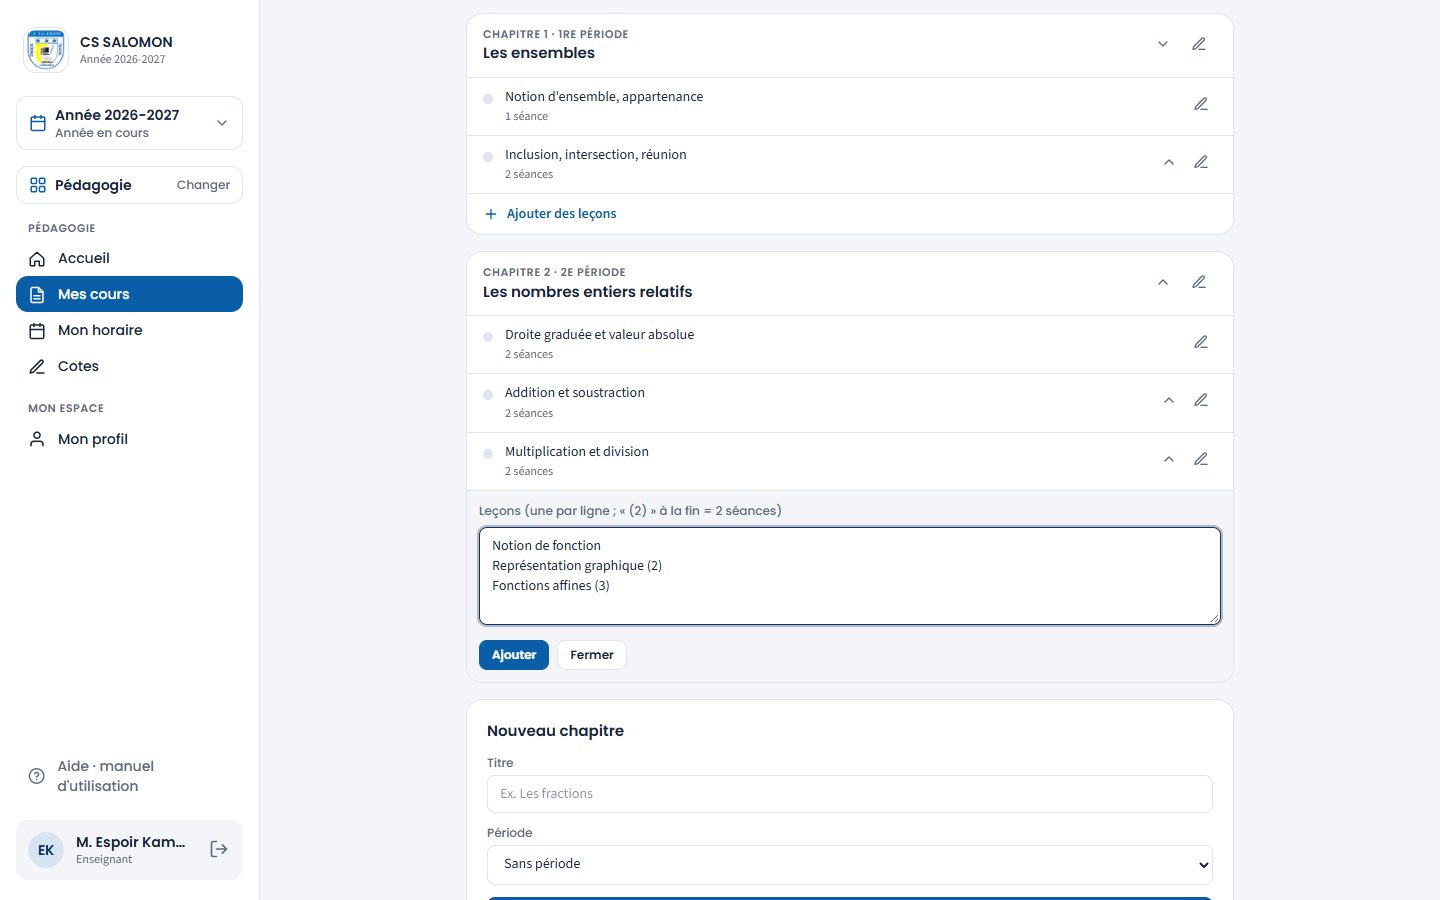Image resolution: width=1440 pixels, height=900 pixels.
Task: Move chapter Les ensembles down
Action: point(1163,44)
